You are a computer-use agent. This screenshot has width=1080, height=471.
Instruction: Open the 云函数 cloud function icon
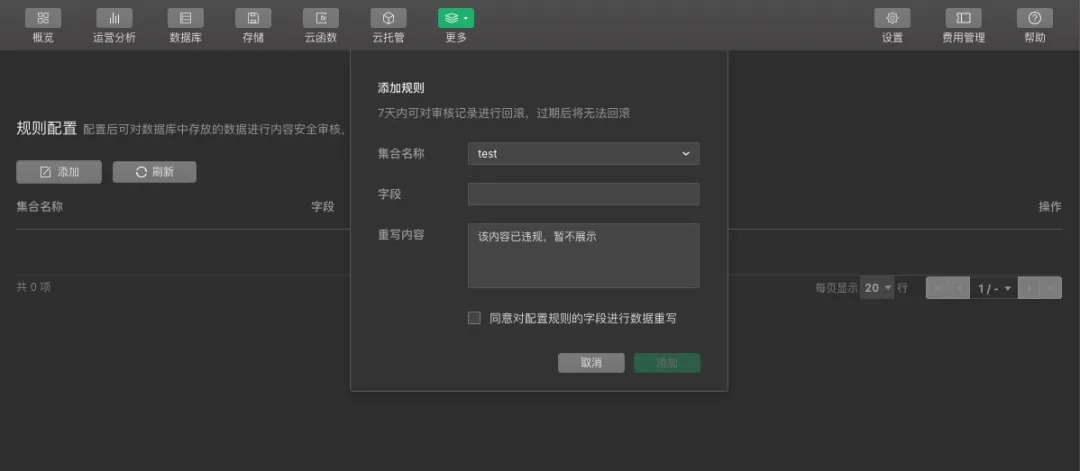click(321, 19)
